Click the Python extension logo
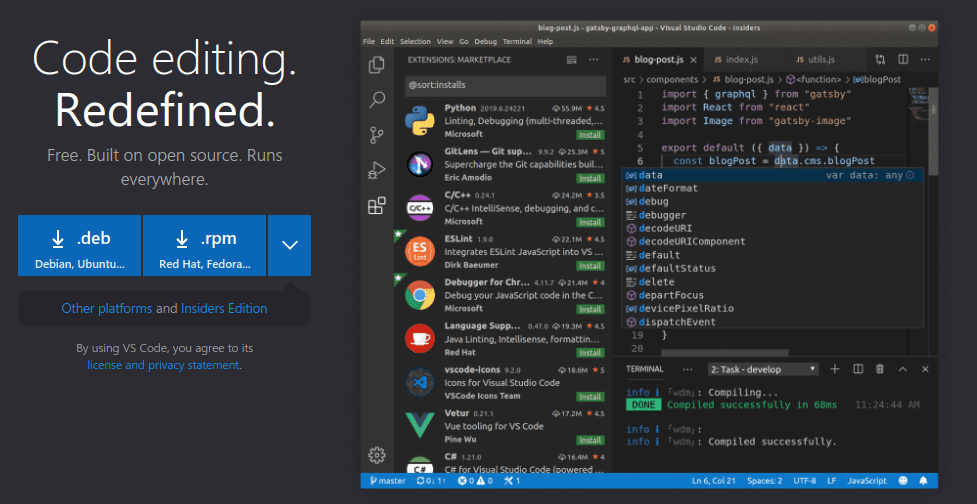Screen dimensions: 977x504 point(419,121)
